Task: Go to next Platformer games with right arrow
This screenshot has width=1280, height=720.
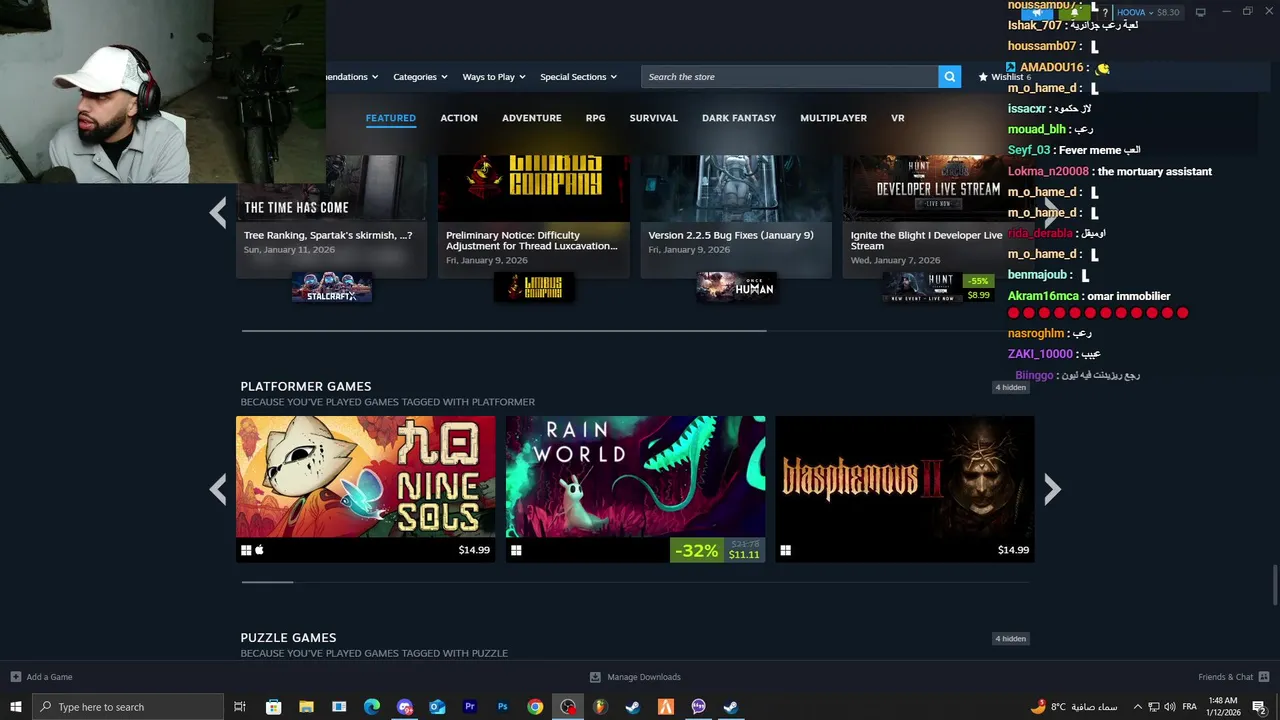Action: [1052, 489]
